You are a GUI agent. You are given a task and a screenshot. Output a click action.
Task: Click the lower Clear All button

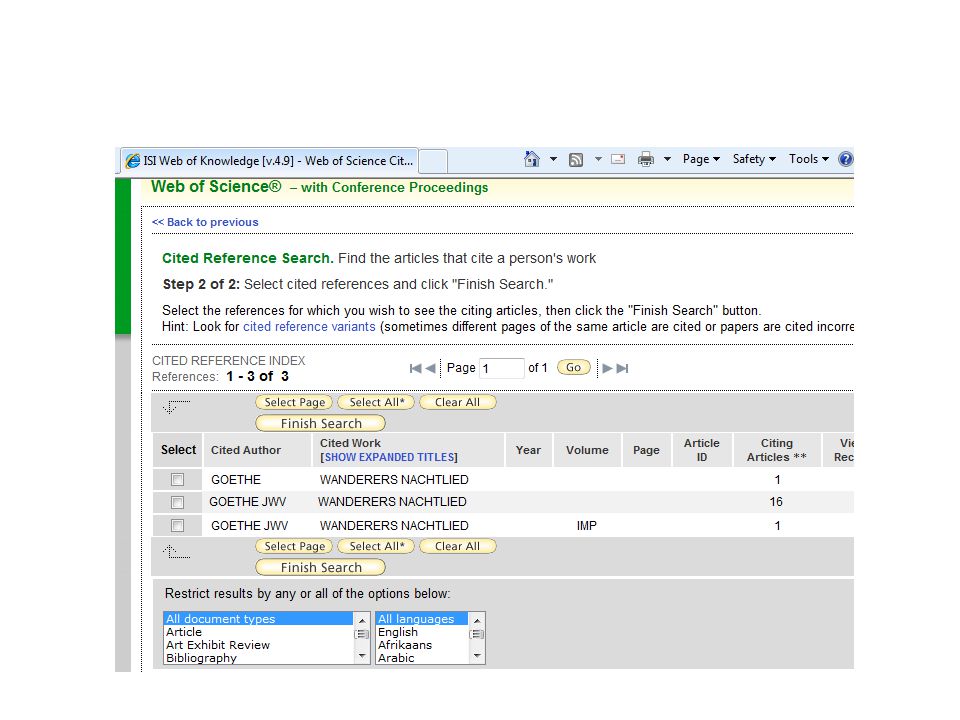[457, 546]
